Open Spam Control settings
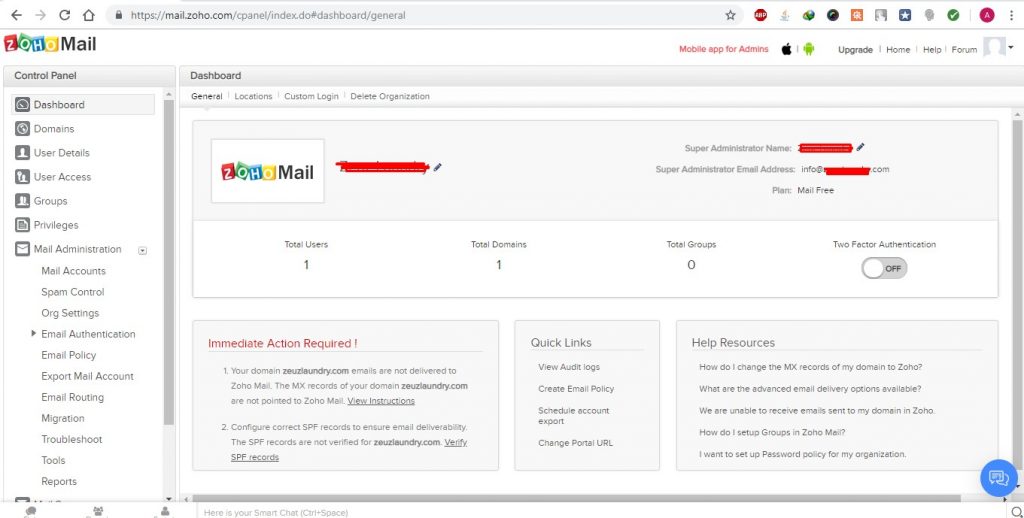The width and height of the screenshot is (1024, 518). click(72, 292)
